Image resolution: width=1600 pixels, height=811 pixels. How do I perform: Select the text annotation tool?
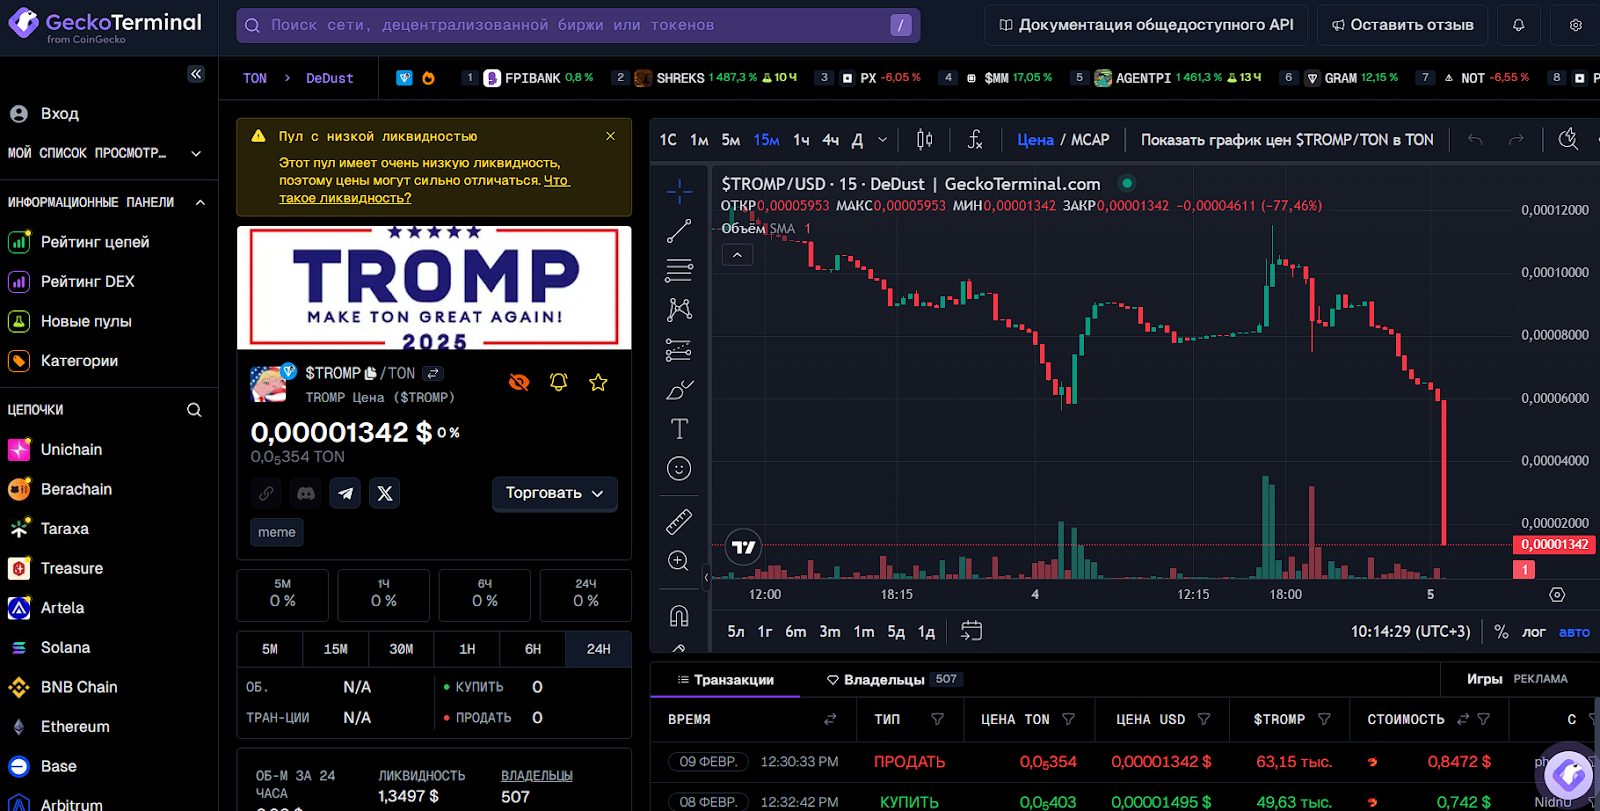click(679, 429)
